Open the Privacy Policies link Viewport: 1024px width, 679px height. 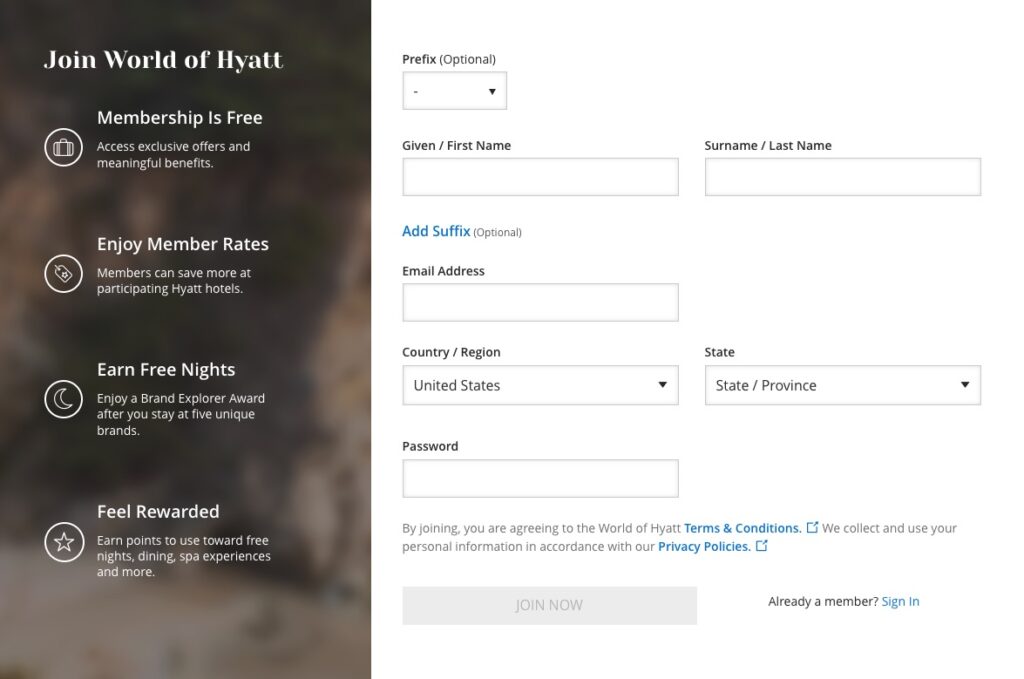tap(703, 546)
